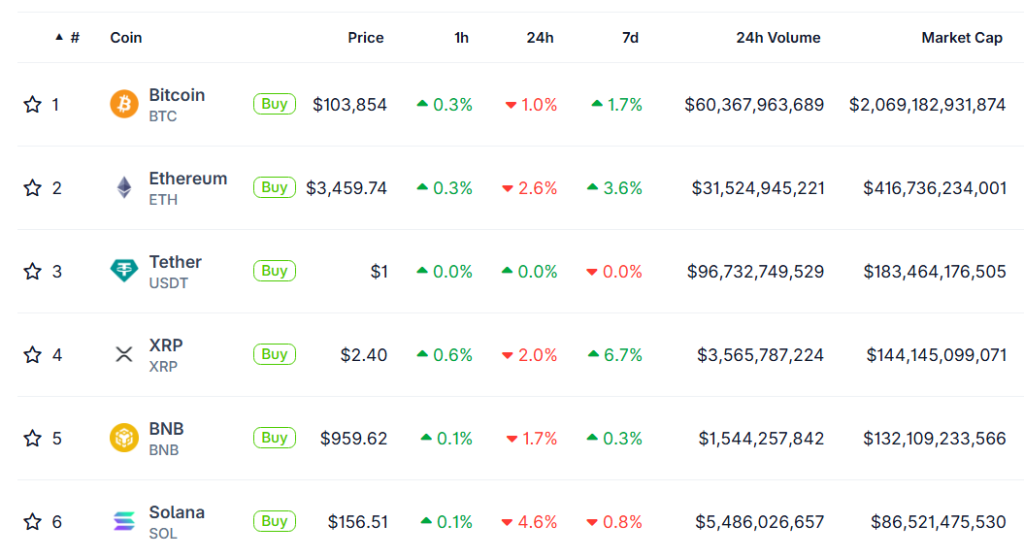1024x558 pixels.
Task: Add Tether to favorites via star
Action: point(32,271)
